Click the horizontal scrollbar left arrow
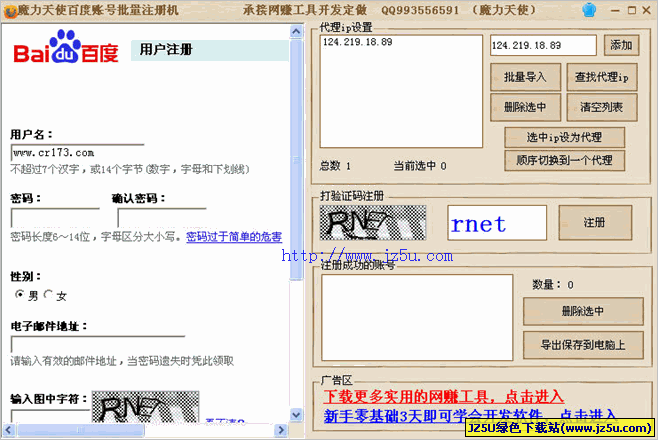 (9, 430)
